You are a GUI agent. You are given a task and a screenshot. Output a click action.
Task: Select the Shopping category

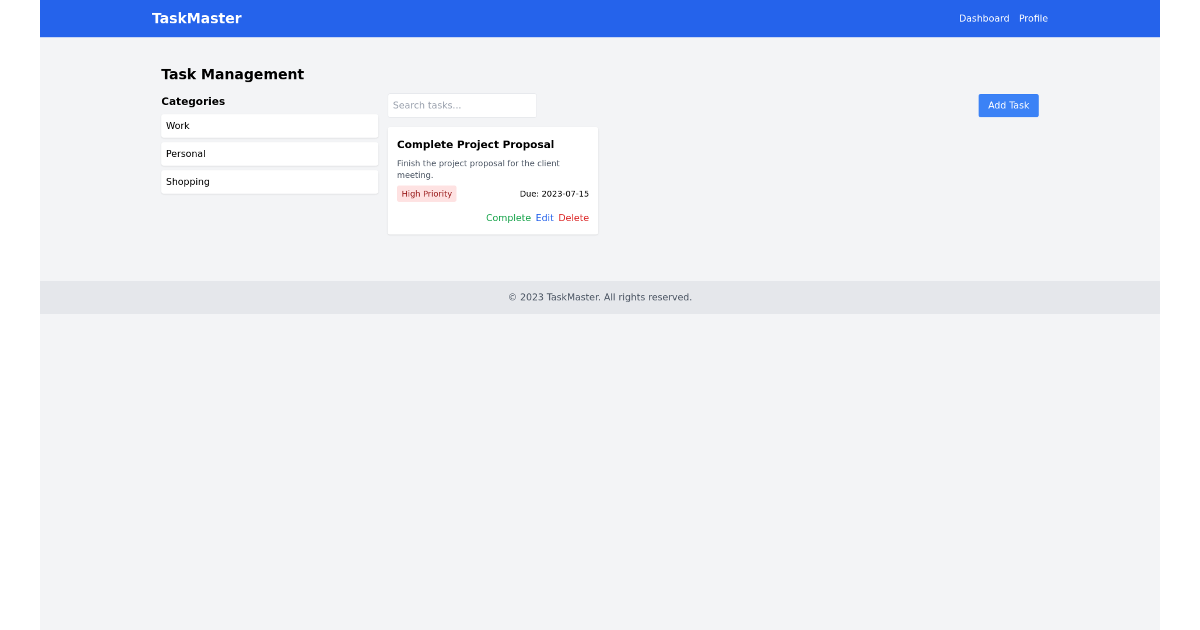tap(269, 181)
